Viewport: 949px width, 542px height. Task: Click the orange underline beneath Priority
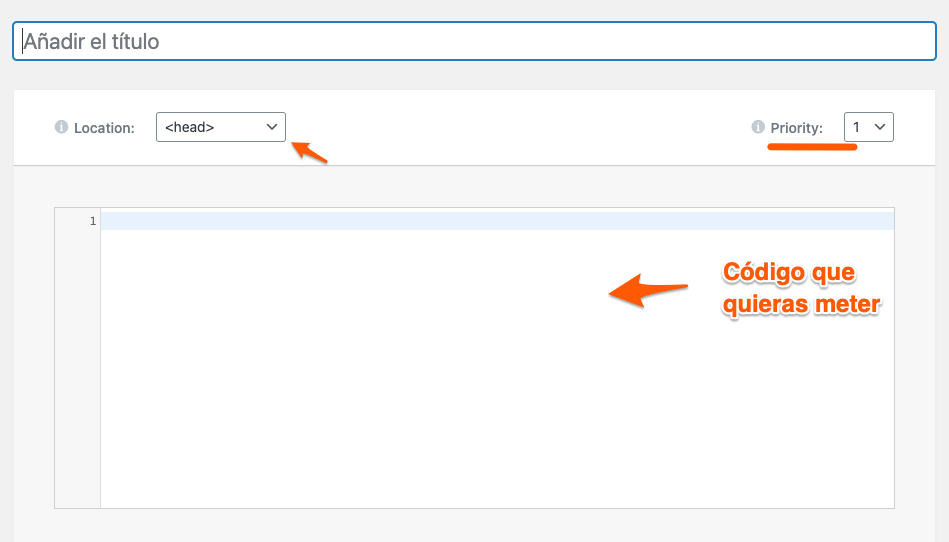(x=812, y=146)
